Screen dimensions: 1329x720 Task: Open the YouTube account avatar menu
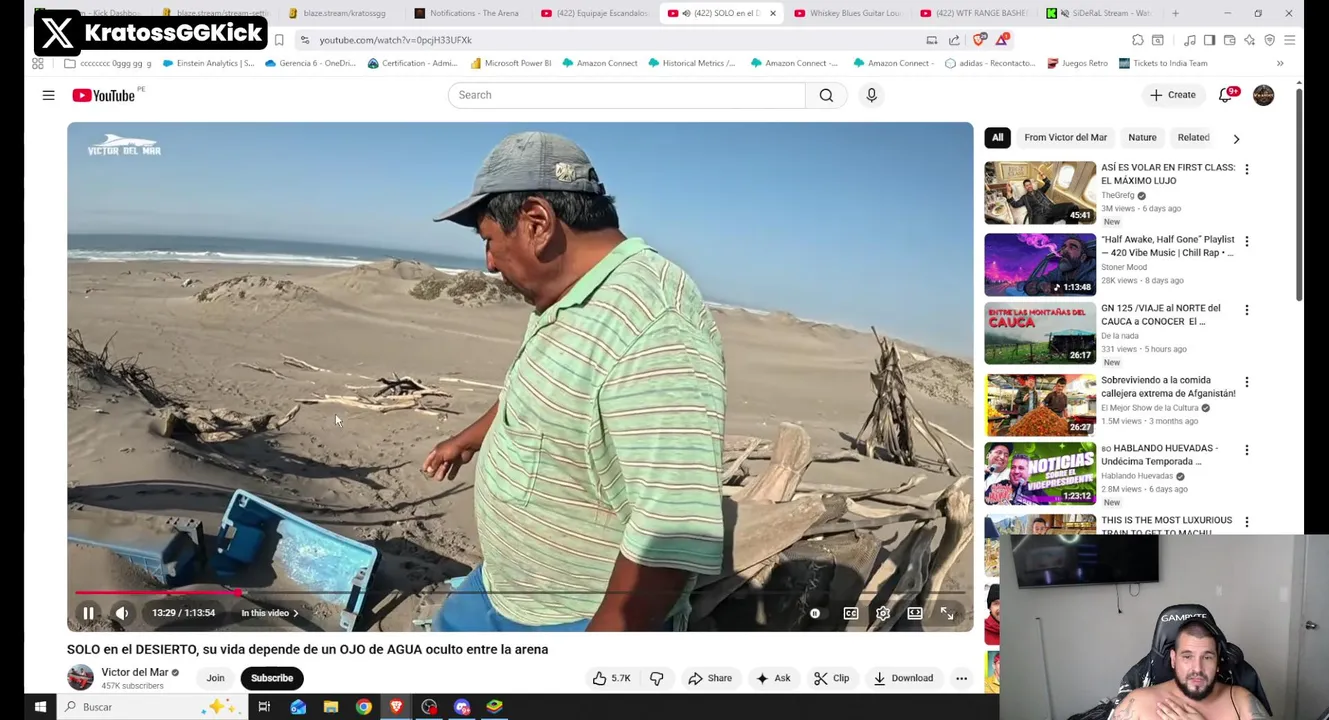pyautogui.click(x=1263, y=95)
